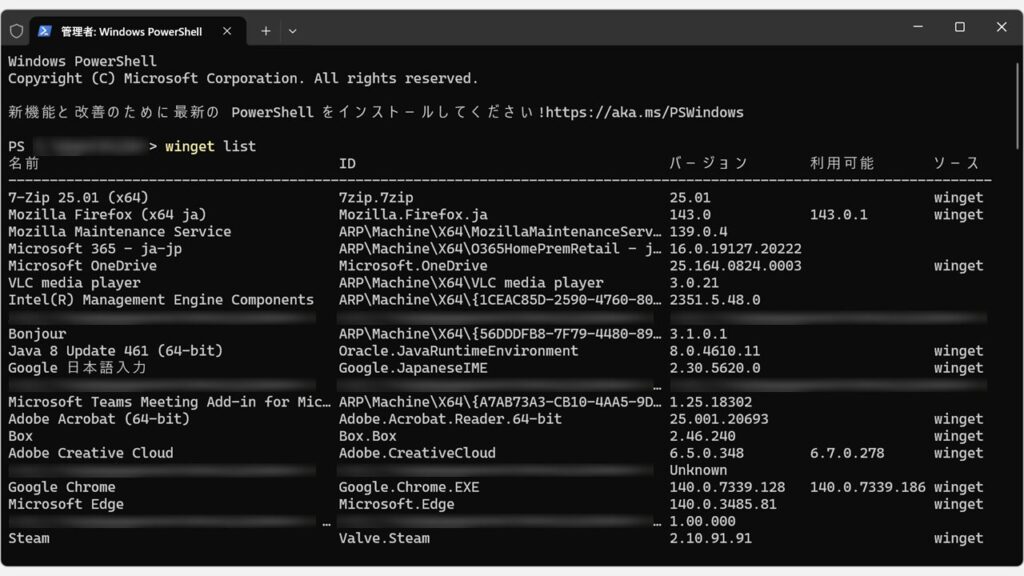Image resolution: width=1024 pixels, height=576 pixels.
Task: Click 'Bonjour' name
Action: [x=37, y=333]
